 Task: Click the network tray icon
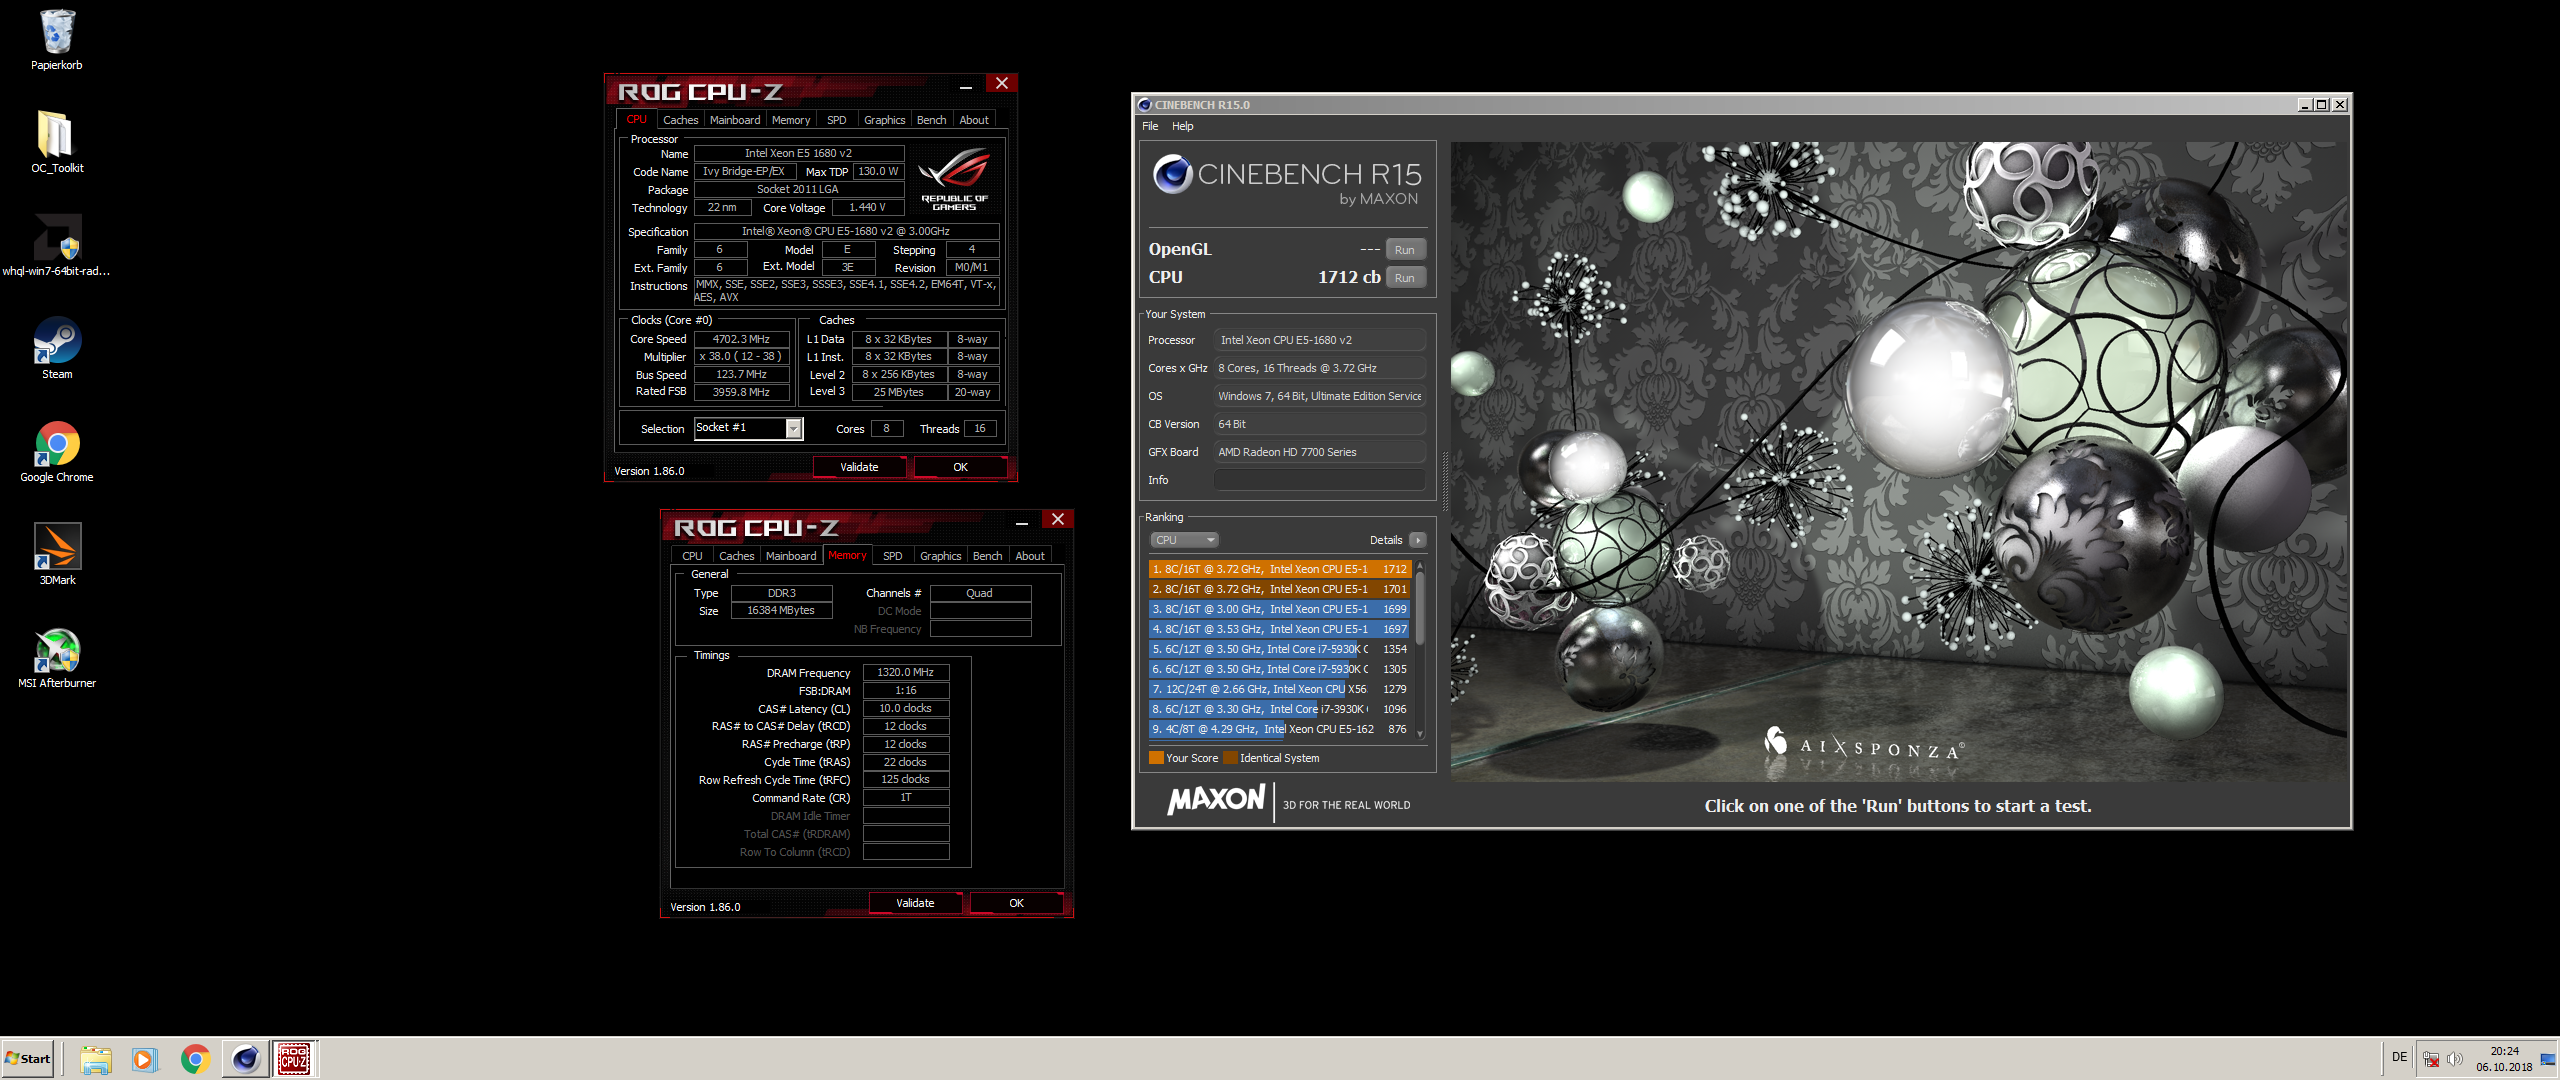[2431, 1060]
